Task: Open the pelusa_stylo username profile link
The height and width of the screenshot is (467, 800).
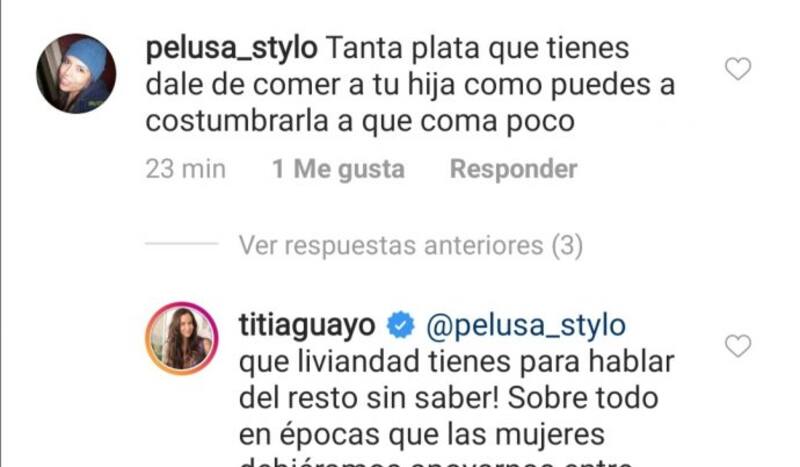Action: (232, 48)
